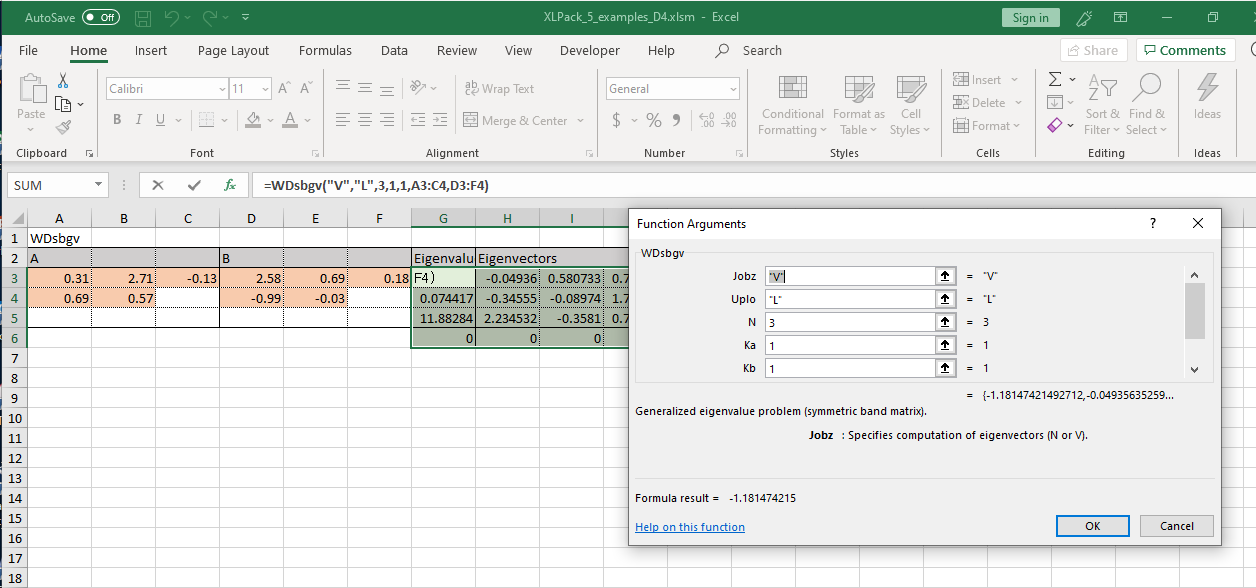The width and height of the screenshot is (1256, 588).
Task: Open Format as Table menu
Action: click(858, 105)
